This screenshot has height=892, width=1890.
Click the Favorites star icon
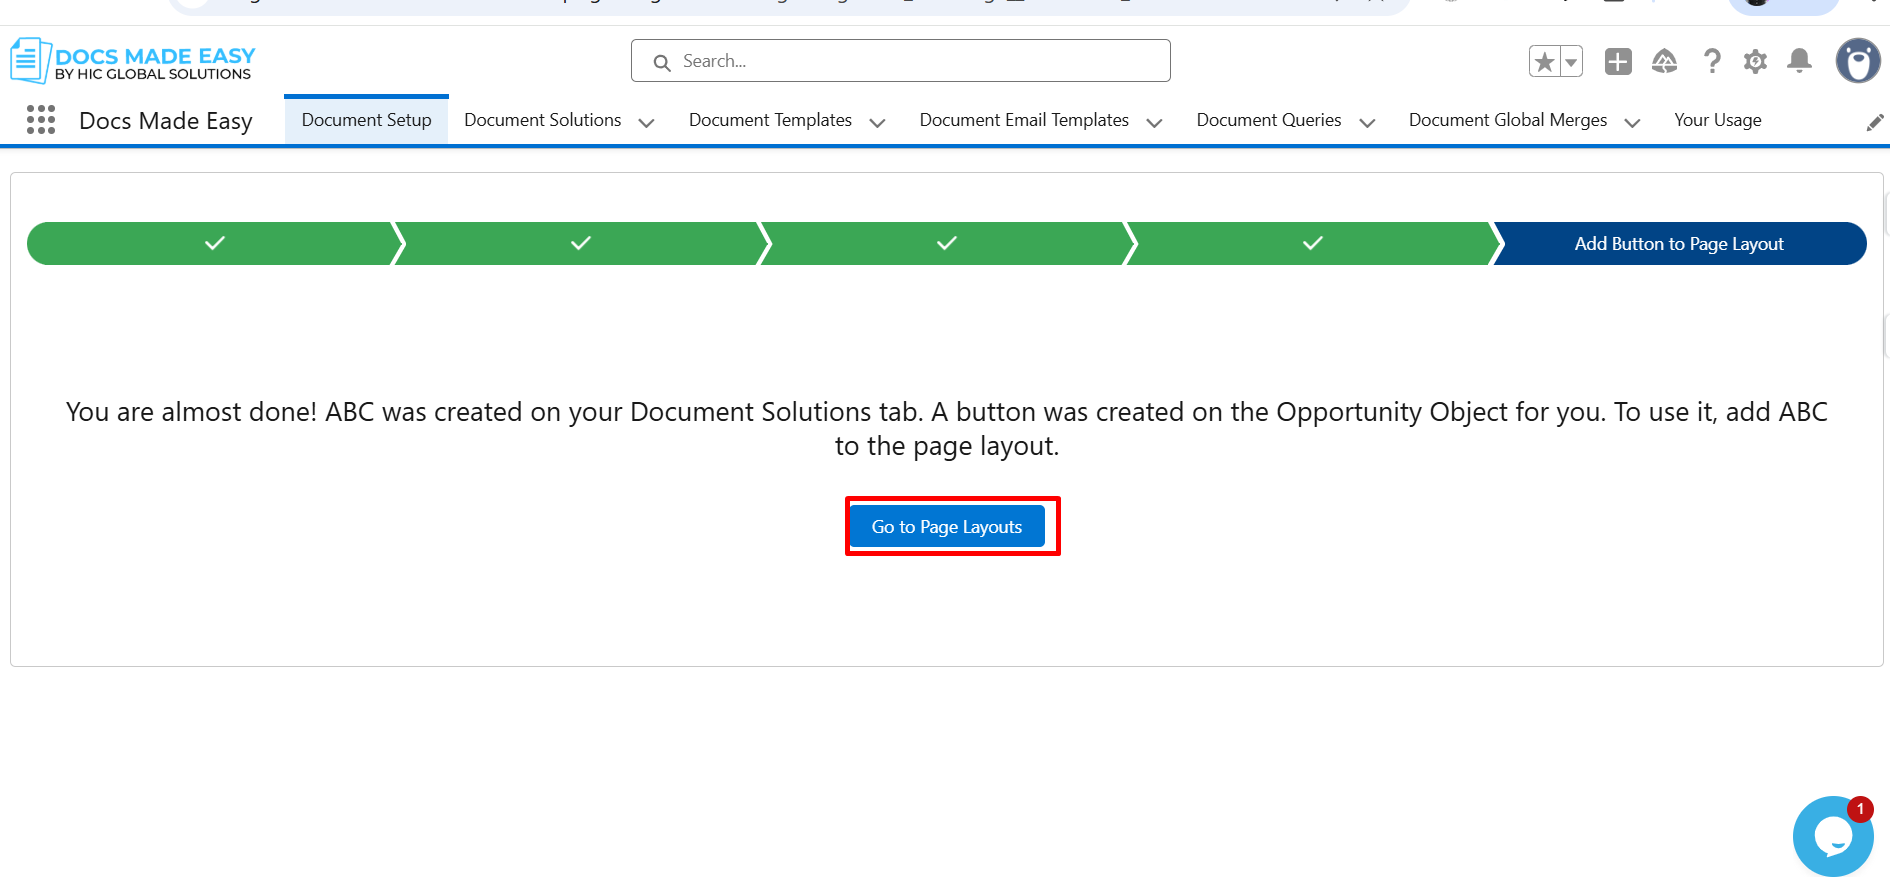(x=1544, y=62)
